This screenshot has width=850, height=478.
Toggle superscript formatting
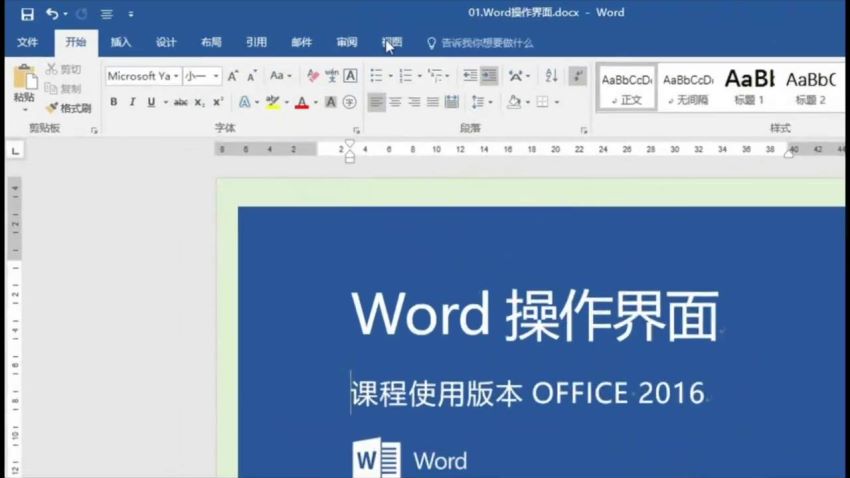tap(218, 102)
